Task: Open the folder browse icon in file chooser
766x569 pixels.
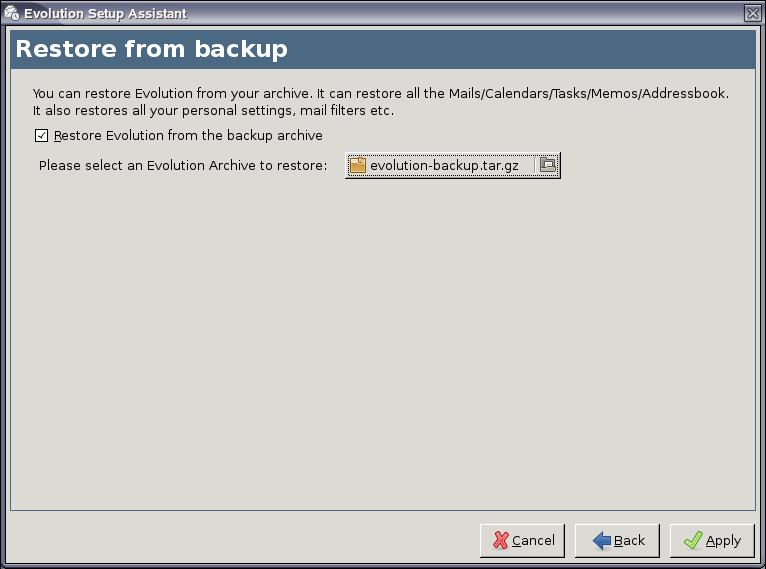Action: [x=548, y=165]
